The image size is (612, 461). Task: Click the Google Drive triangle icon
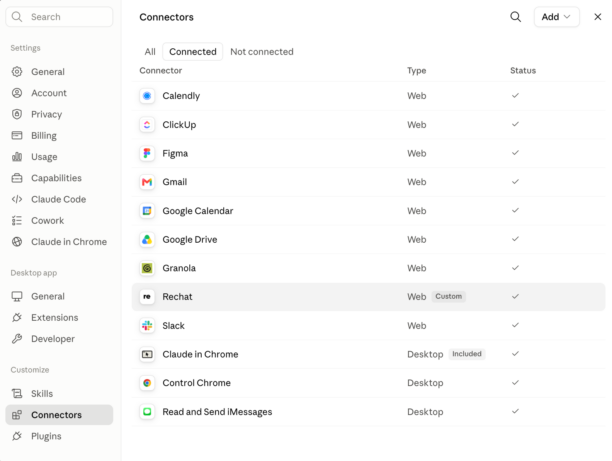pos(147,239)
